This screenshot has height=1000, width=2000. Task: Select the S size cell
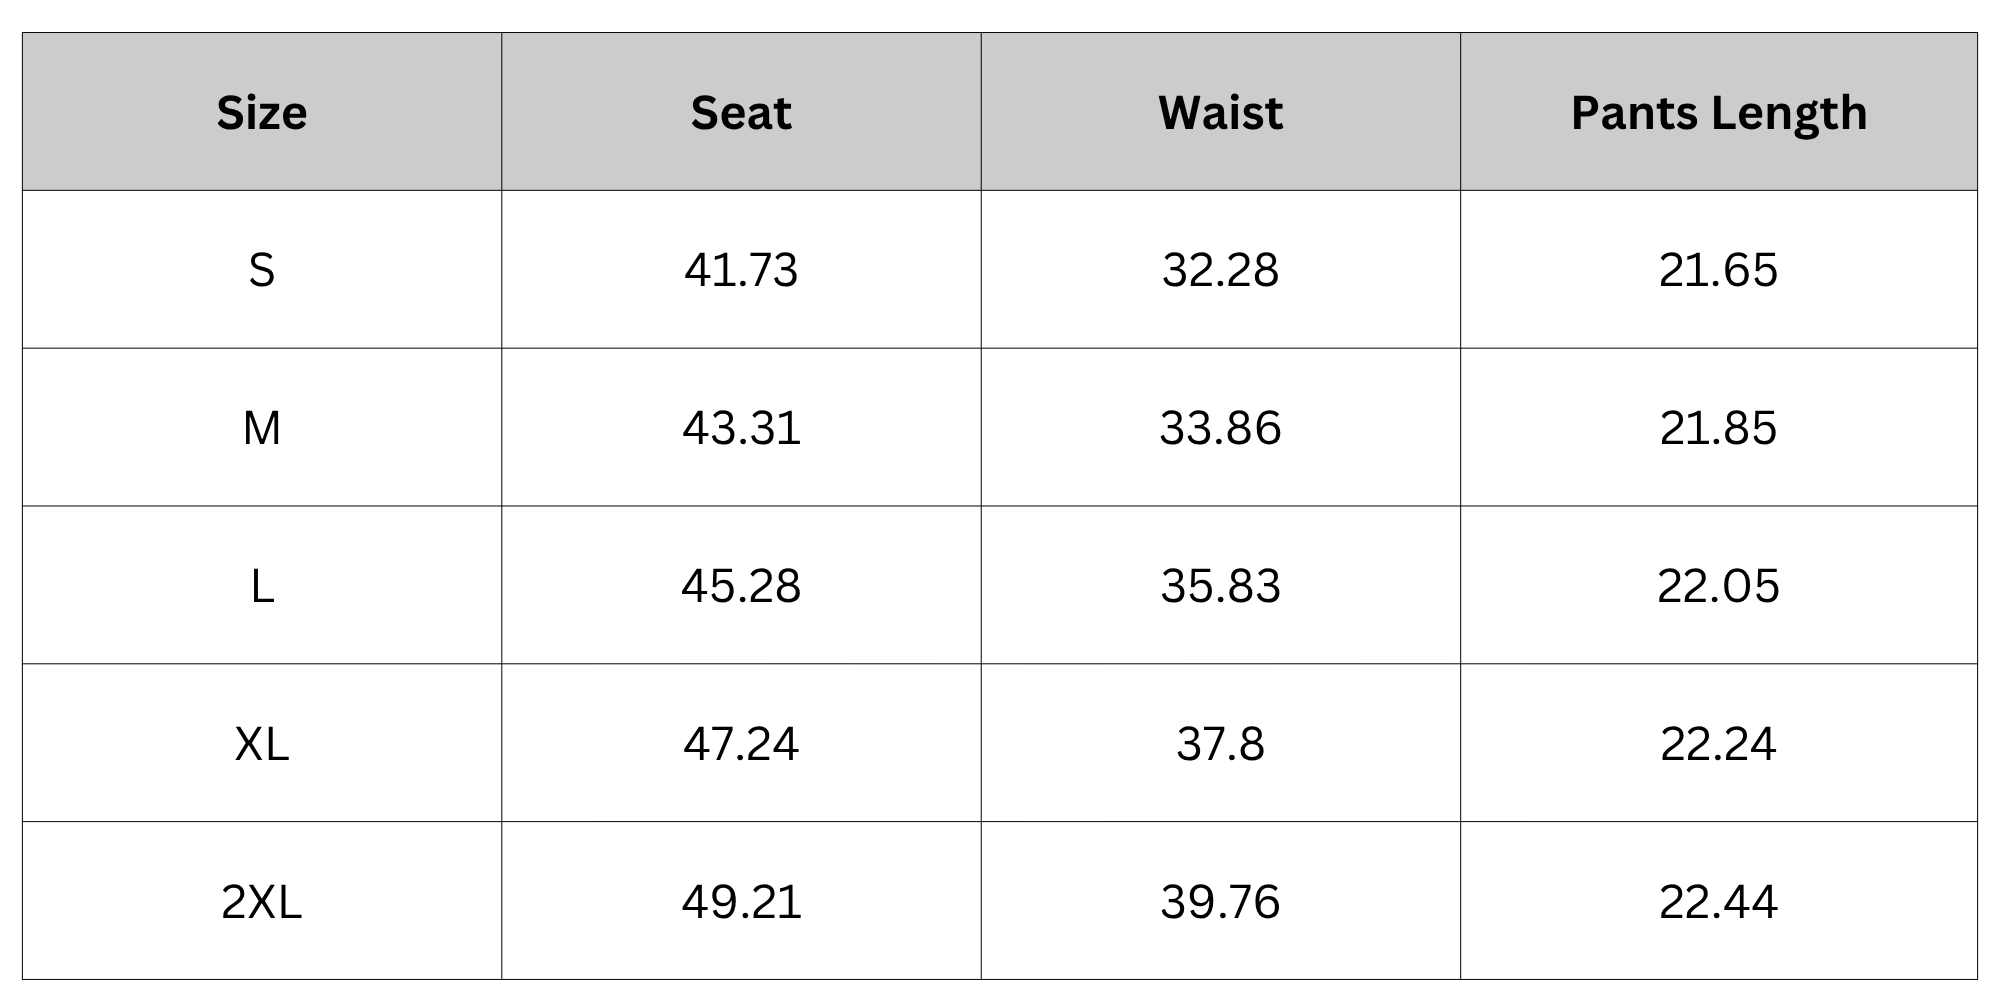point(262,270)
